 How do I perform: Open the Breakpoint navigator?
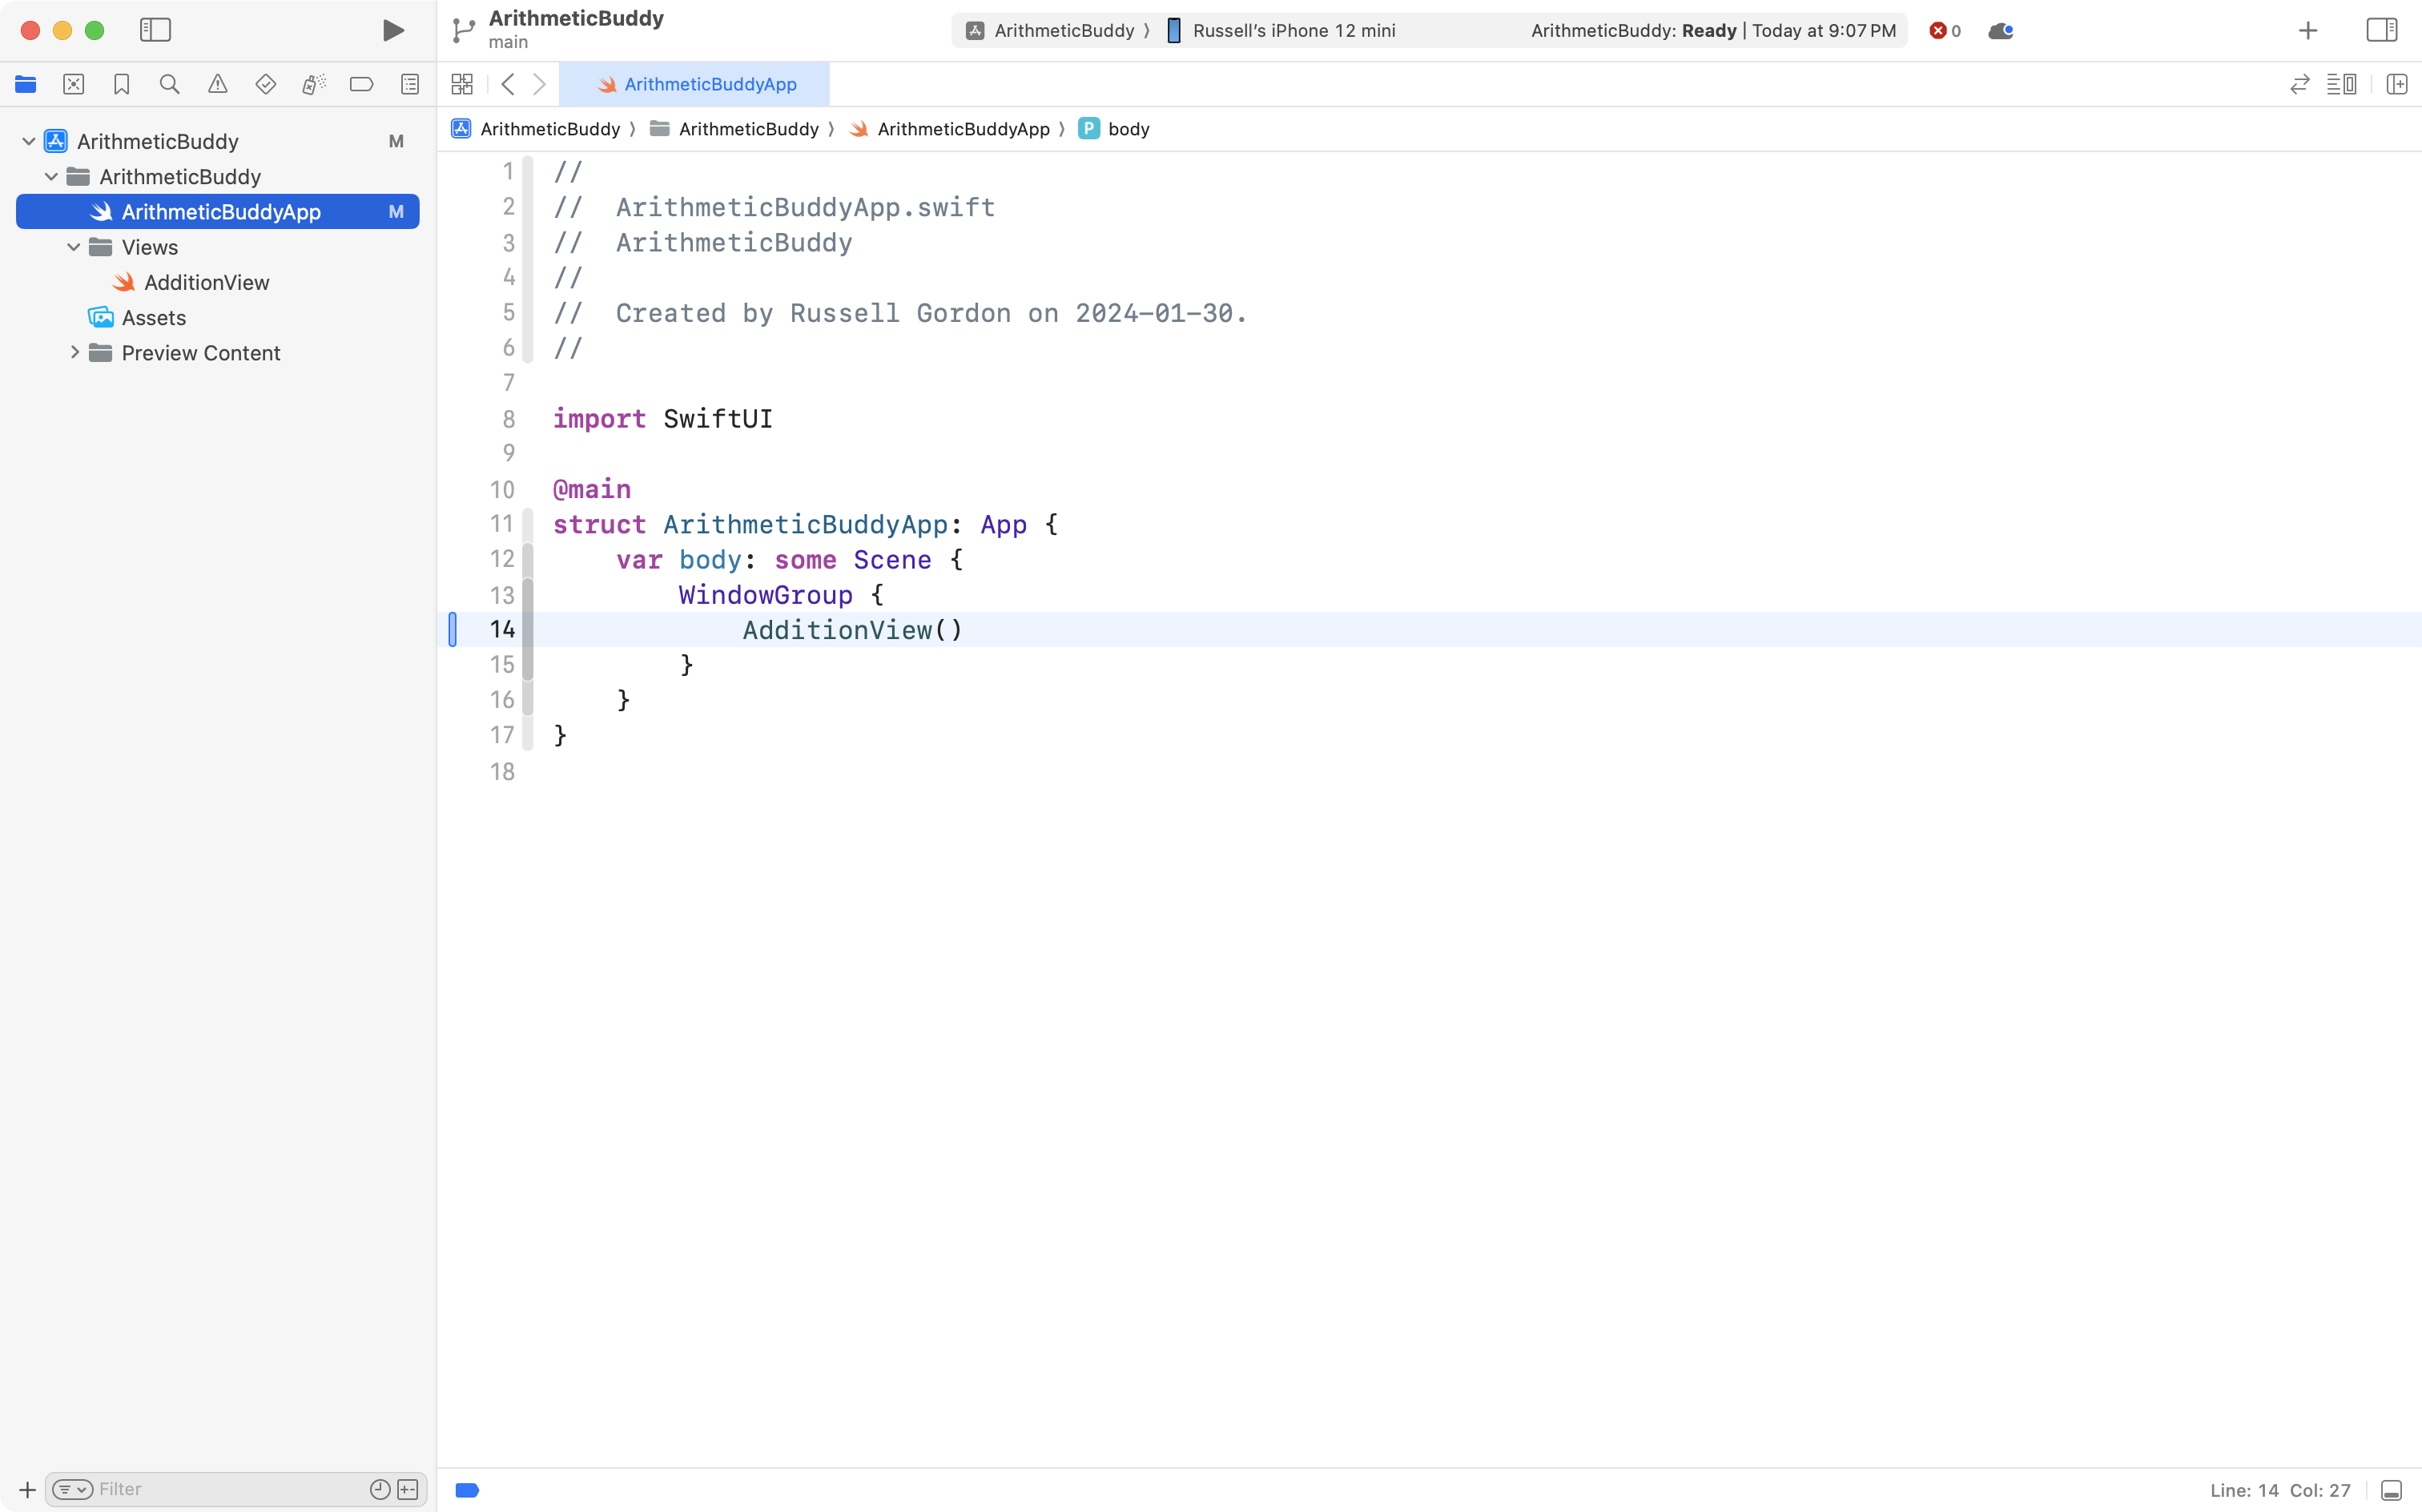click(361, 84)
